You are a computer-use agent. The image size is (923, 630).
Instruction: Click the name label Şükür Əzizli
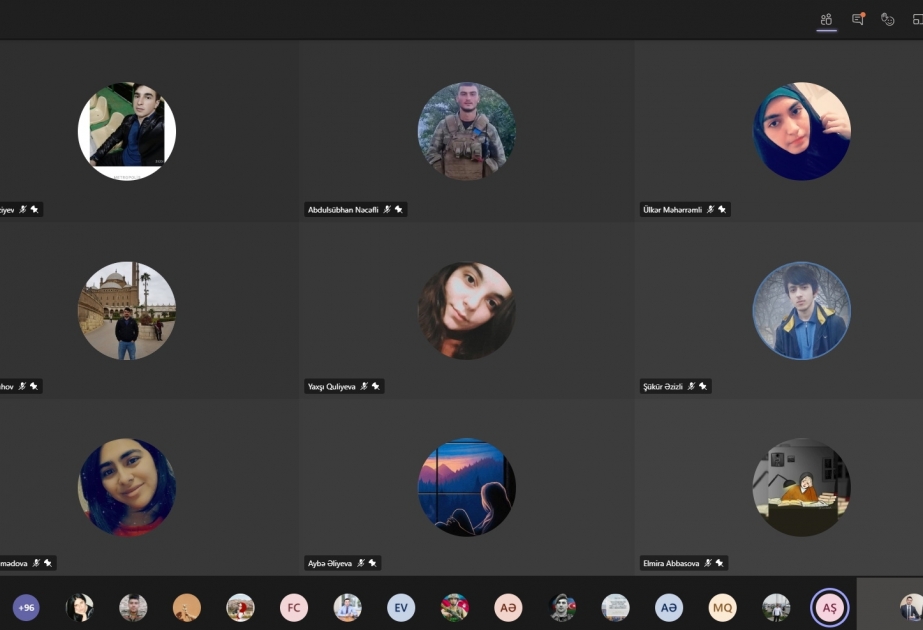663,386
